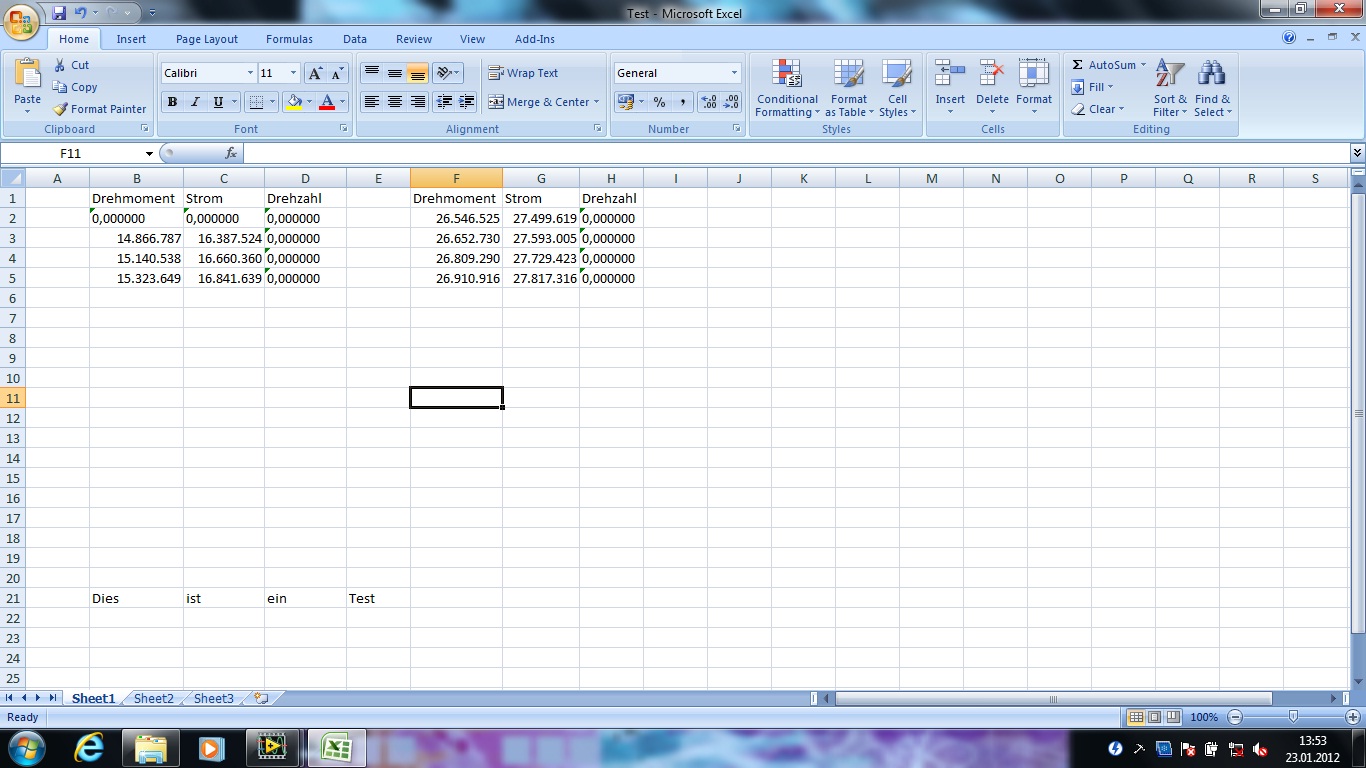
Task: Click the Clear button
Action: tap(1097, 109)
